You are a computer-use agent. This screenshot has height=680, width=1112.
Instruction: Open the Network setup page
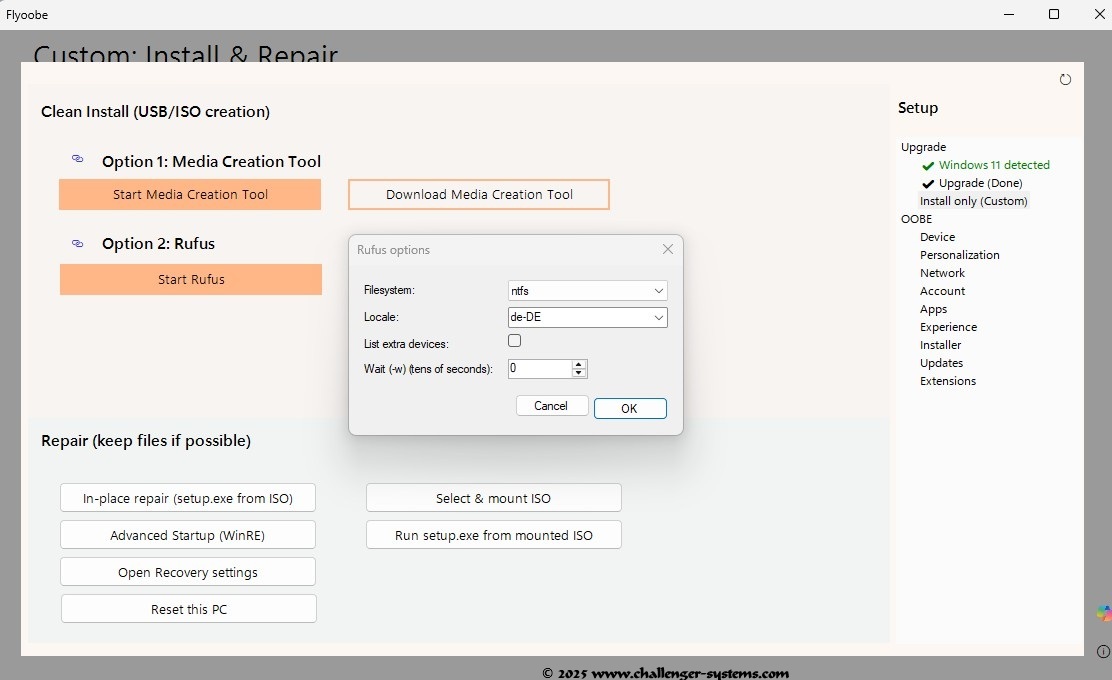point(942,273)
